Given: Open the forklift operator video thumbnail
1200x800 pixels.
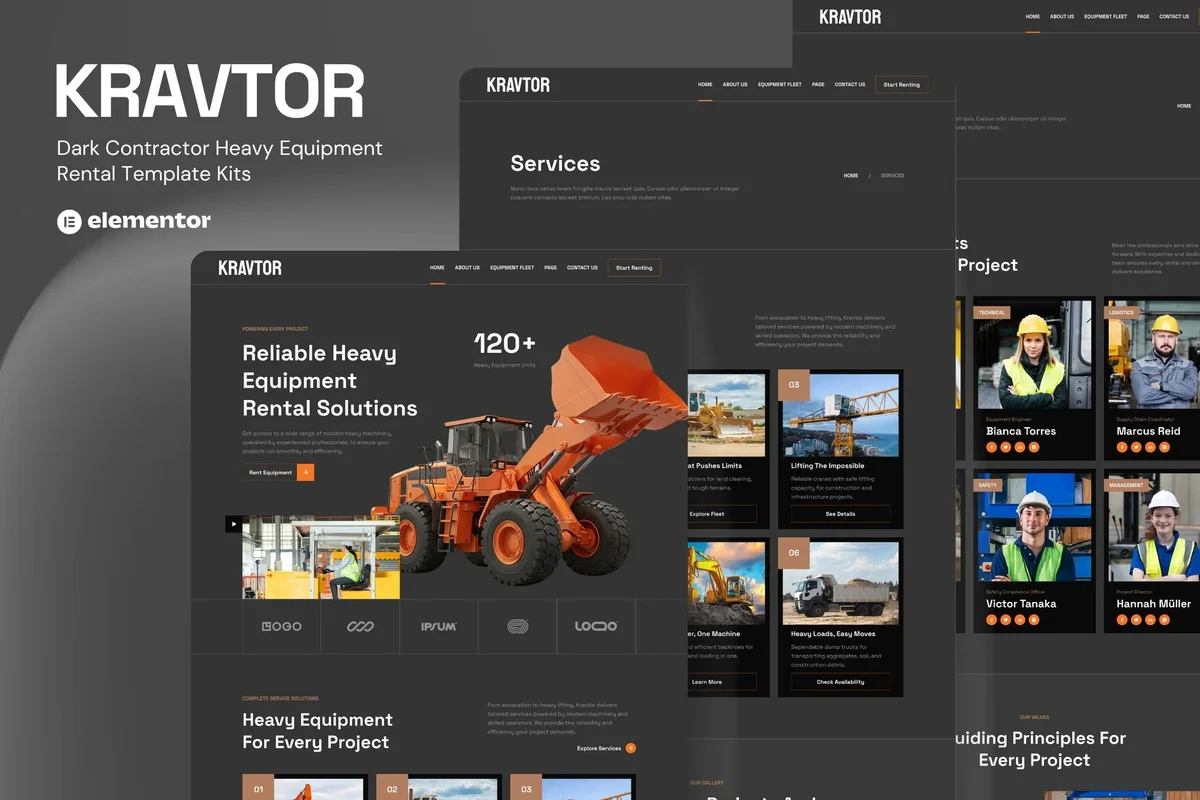Looking at the screenshot, I should click(321, 557).
